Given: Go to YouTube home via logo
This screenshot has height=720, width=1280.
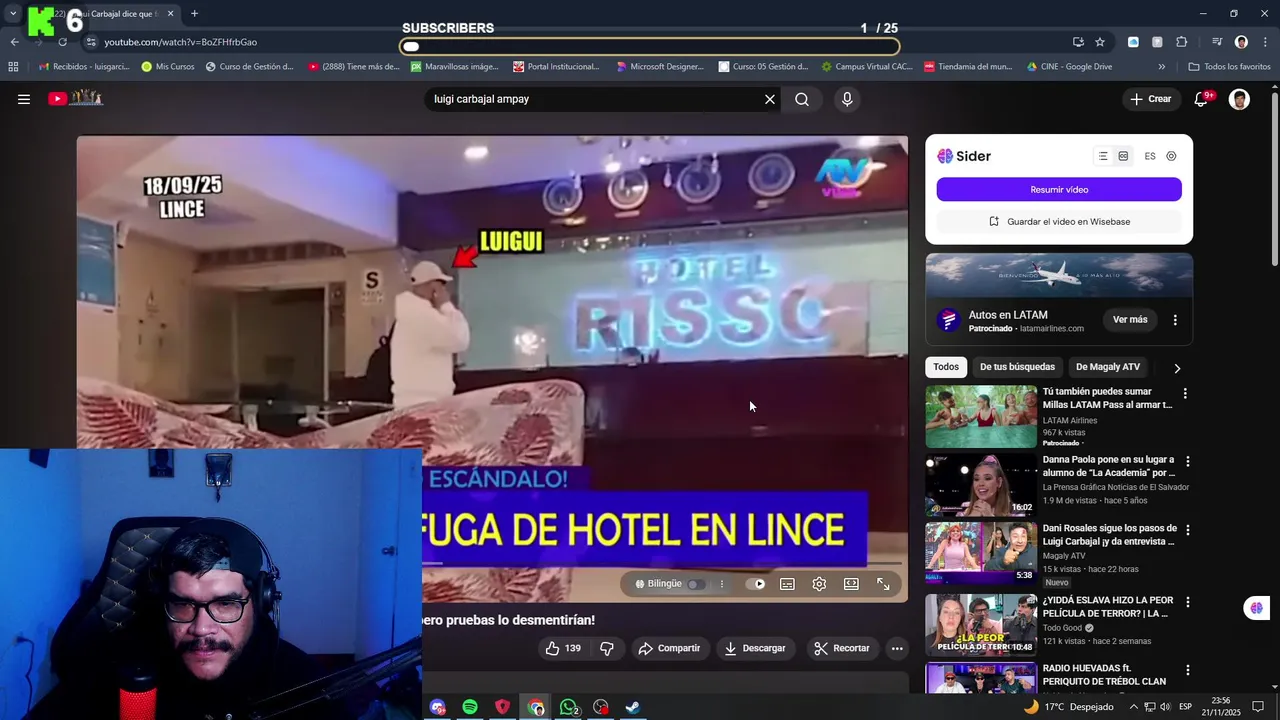Looking at the screenshot, I should click(x=76, y=98).
